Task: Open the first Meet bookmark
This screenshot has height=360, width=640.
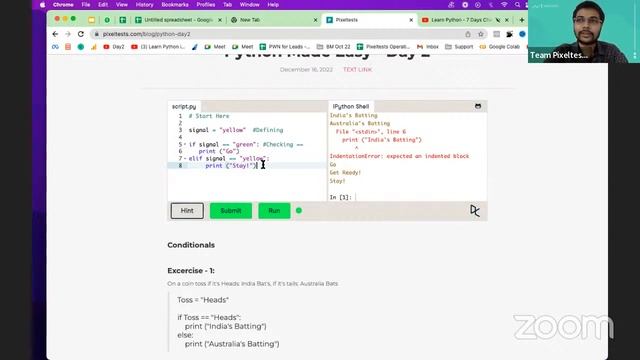Action: (x=215, y=47)
